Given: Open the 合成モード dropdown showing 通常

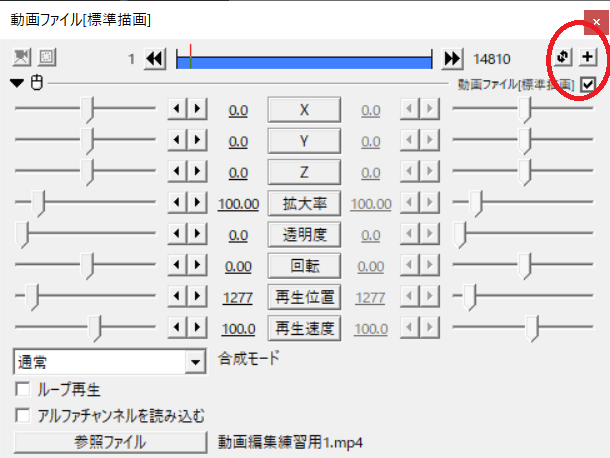Looking at the screenshot, I should point(110,362).
